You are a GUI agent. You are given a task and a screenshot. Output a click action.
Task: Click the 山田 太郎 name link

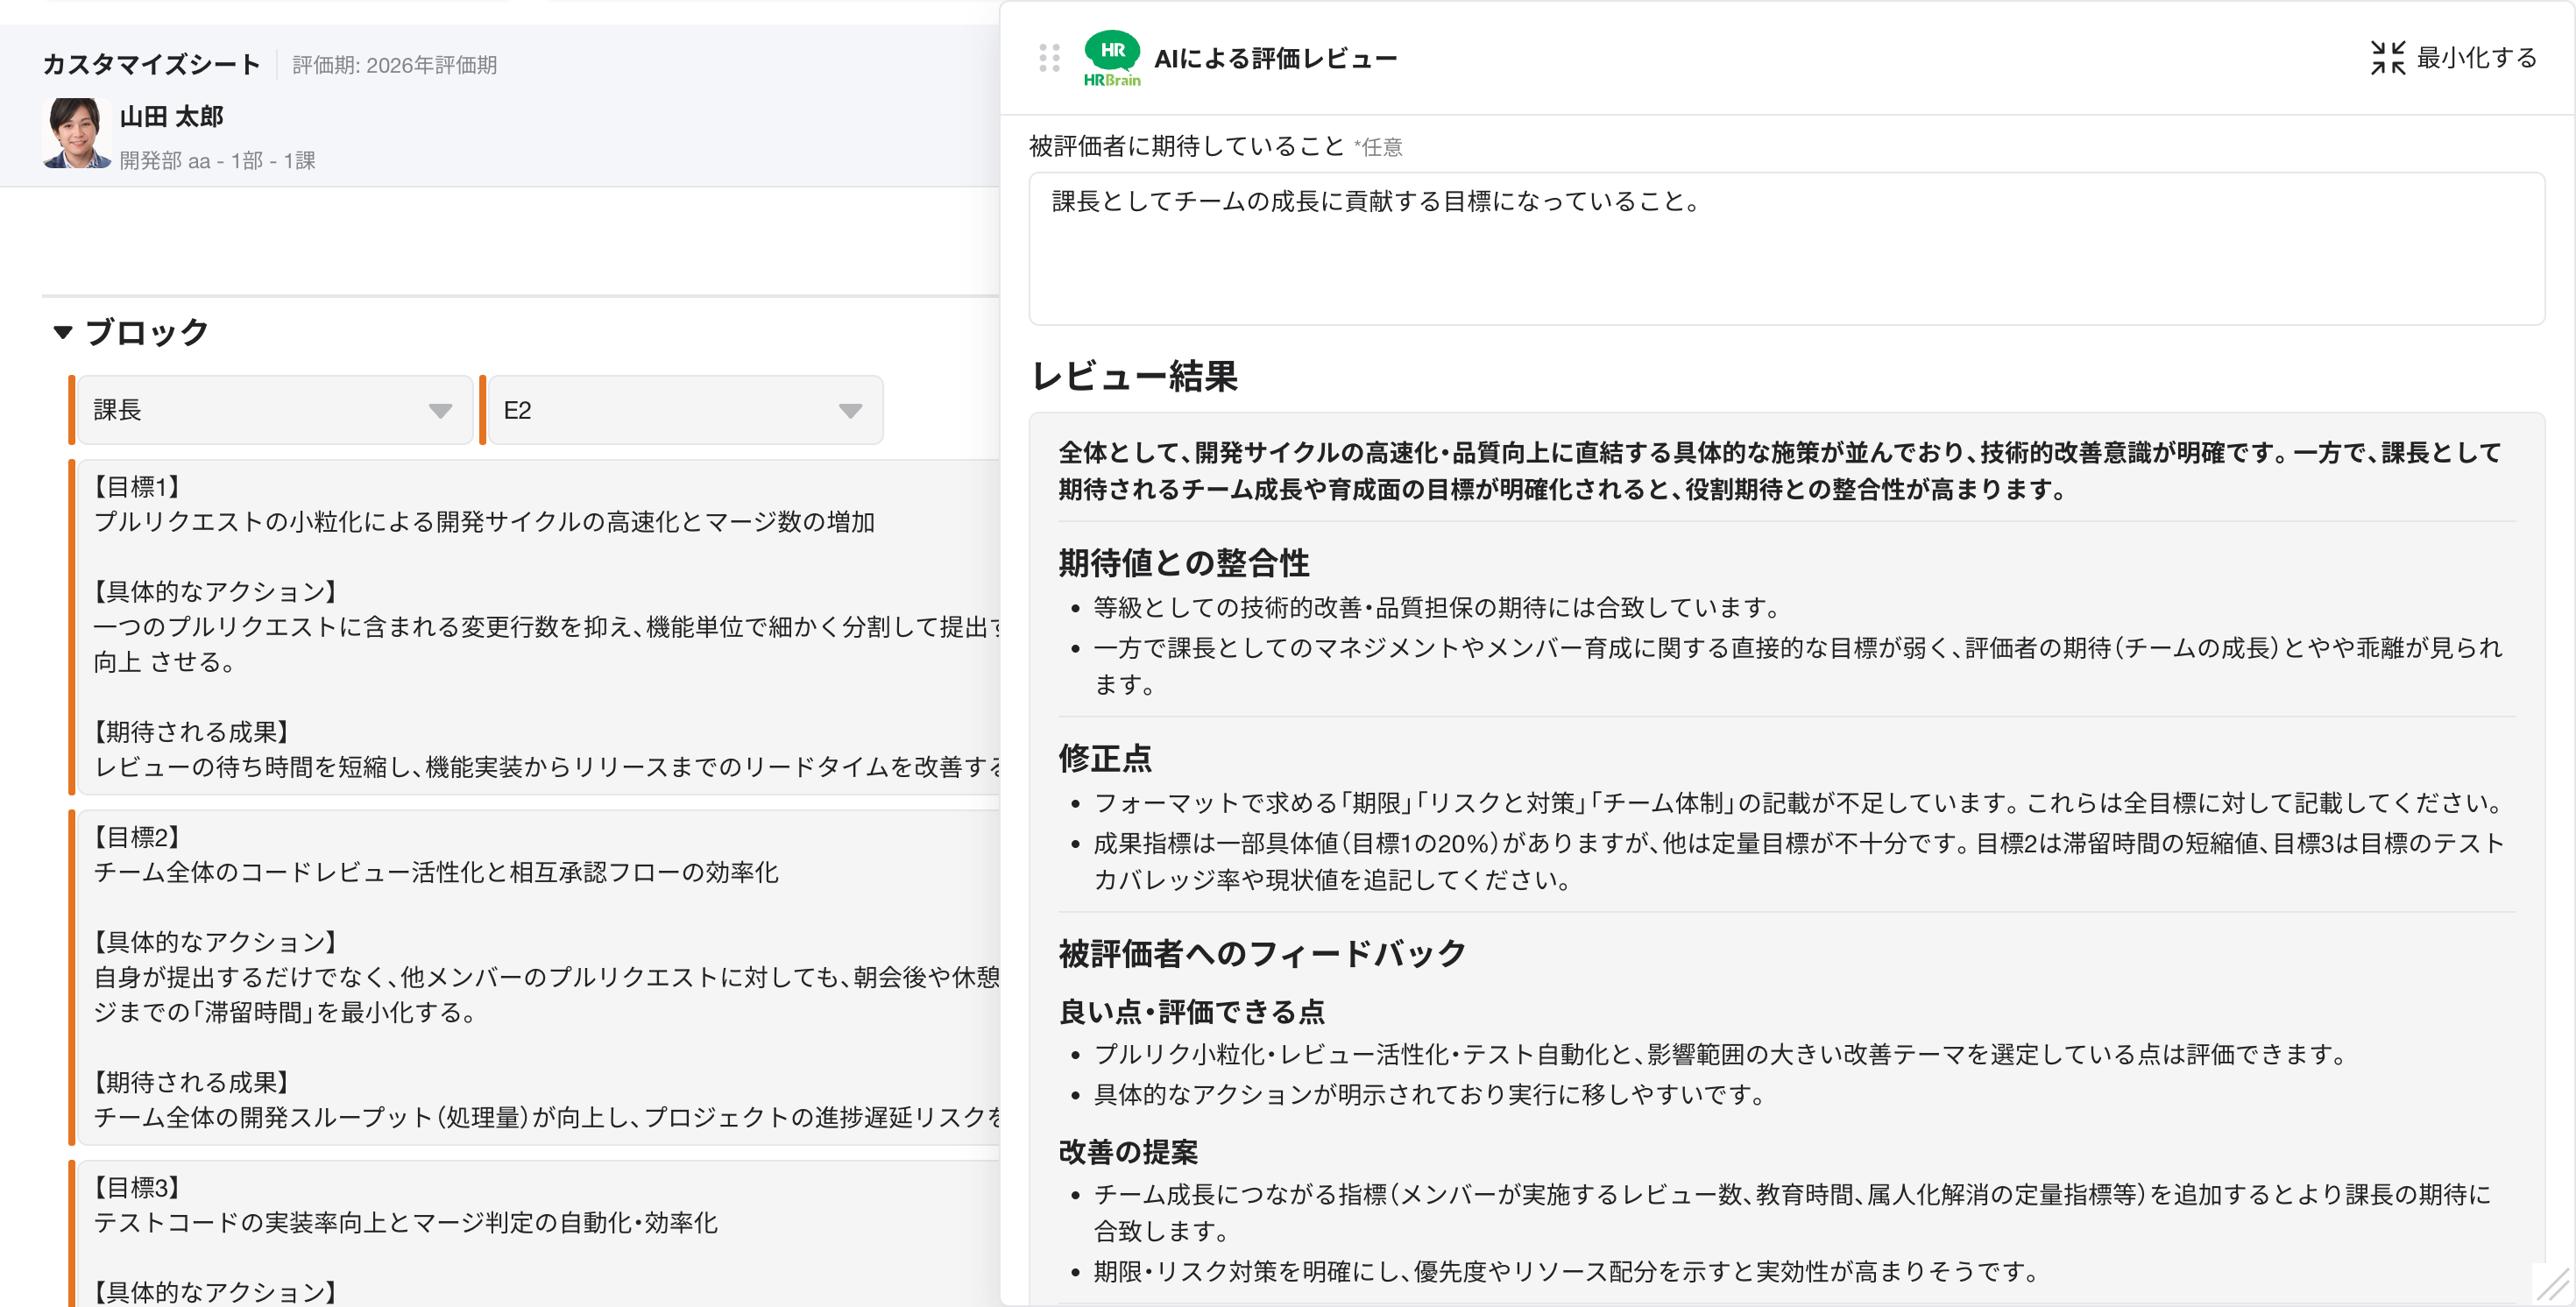click(172, 117)
